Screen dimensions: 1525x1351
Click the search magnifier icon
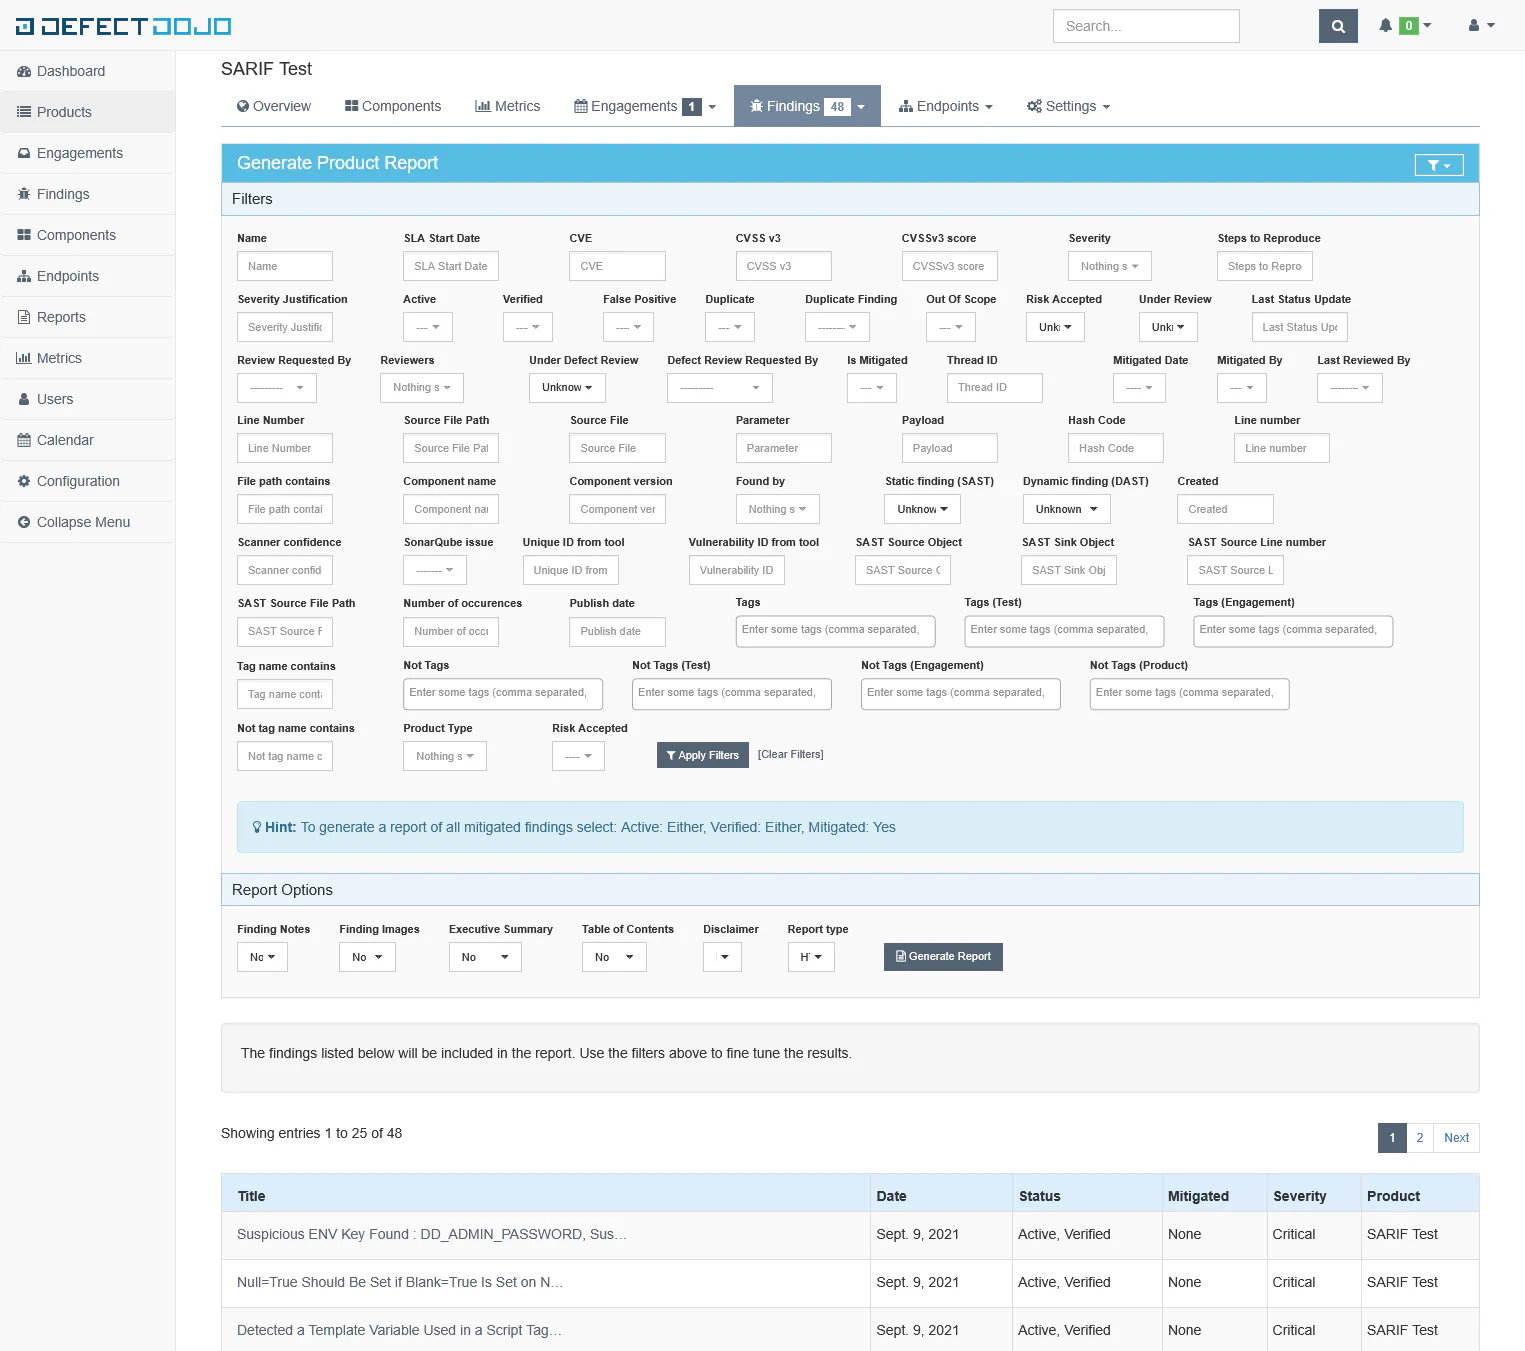point(1338,26)
